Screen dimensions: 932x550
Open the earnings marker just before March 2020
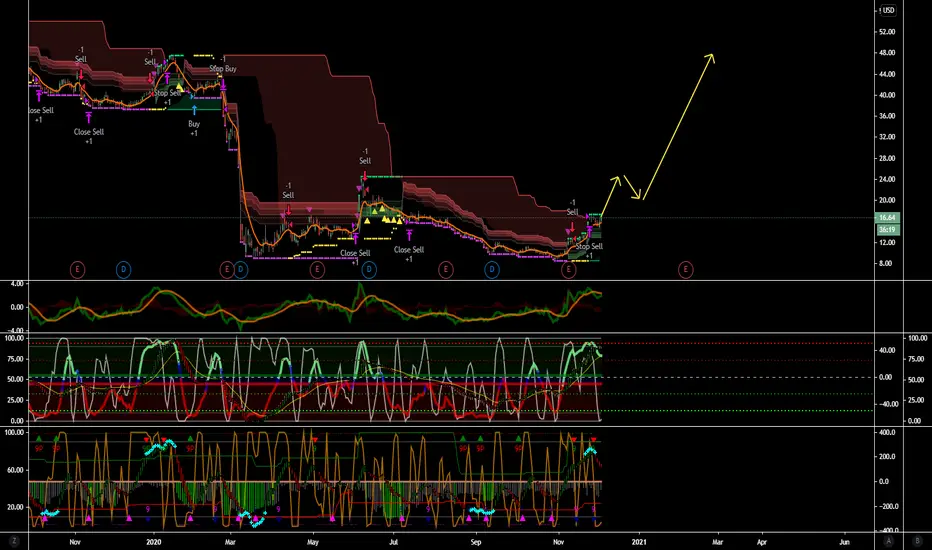226,269
